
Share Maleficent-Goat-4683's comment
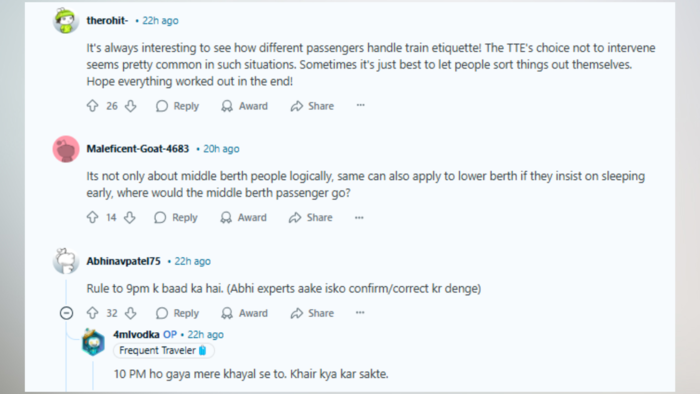coord(311,217)
